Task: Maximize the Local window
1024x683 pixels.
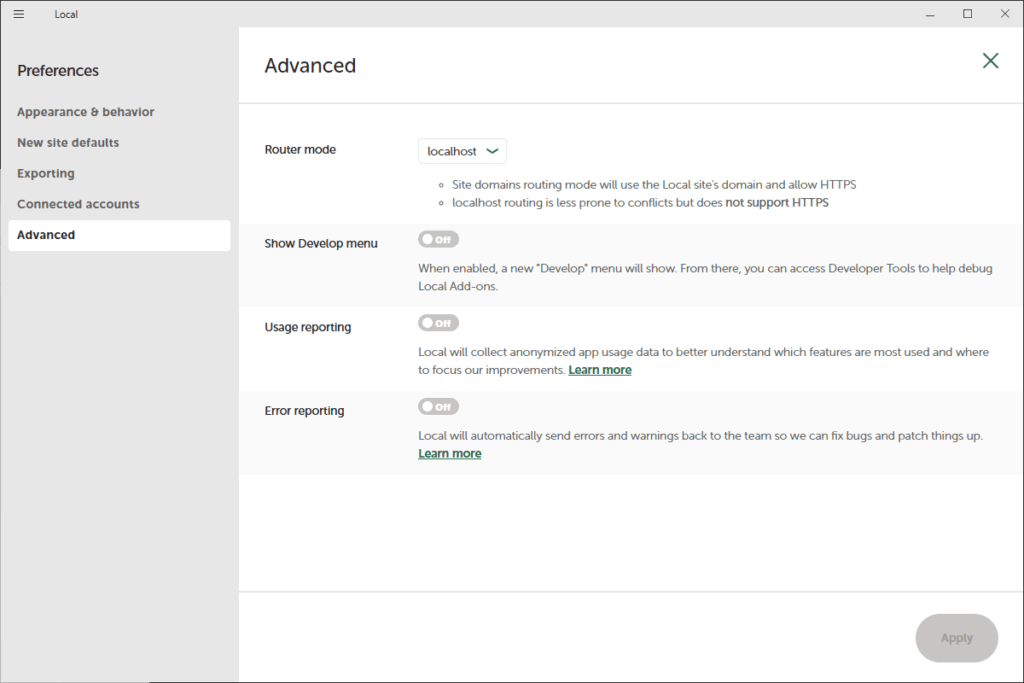Action: (967, 14)
